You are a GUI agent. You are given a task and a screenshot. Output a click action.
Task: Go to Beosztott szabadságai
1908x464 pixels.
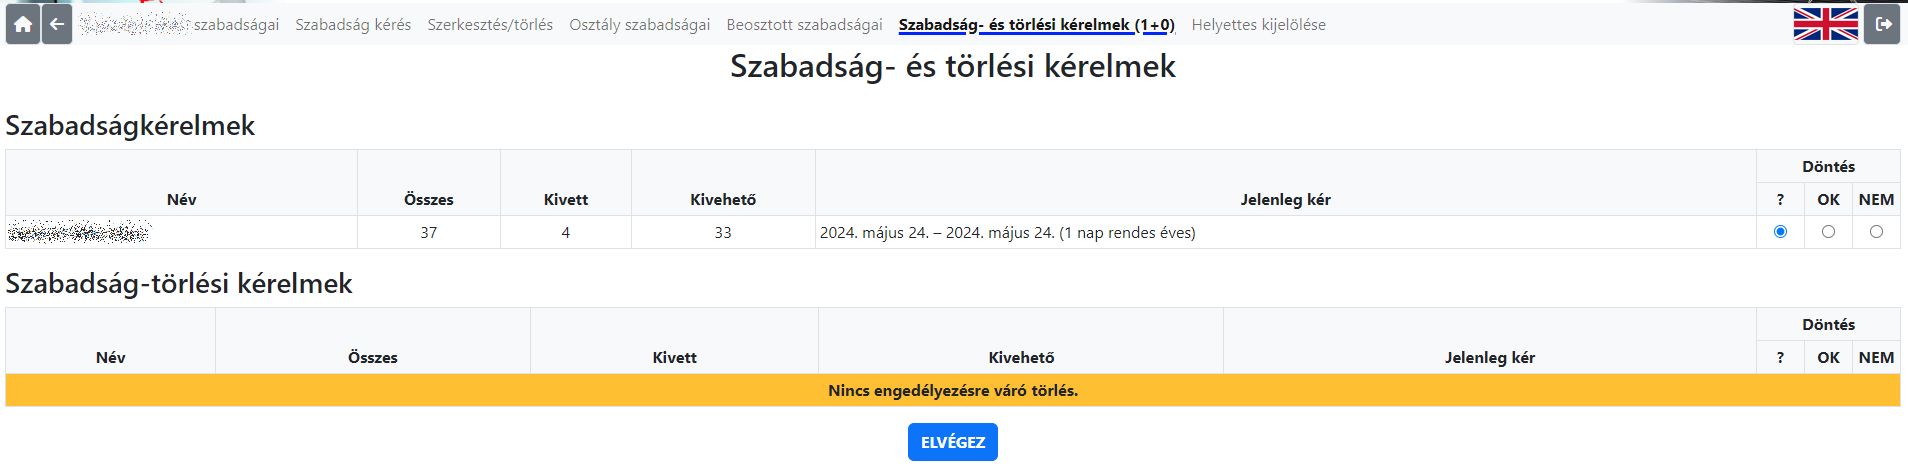click(804, 25)
